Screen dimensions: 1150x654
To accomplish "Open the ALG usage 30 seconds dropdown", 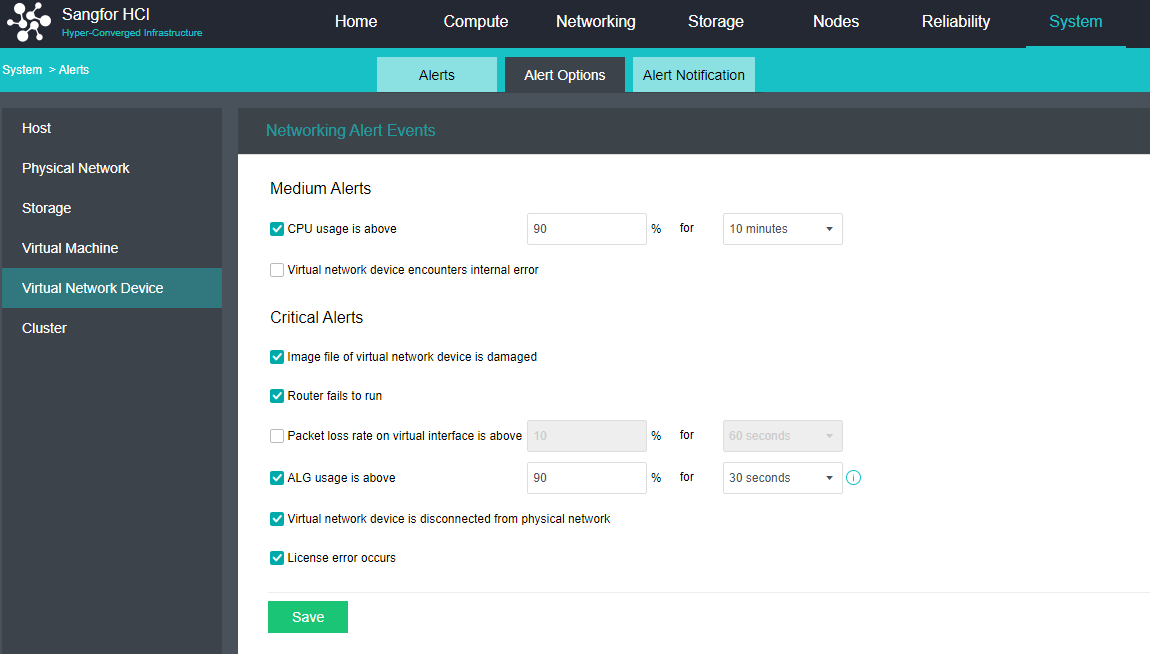I will [x=782, y=478].
